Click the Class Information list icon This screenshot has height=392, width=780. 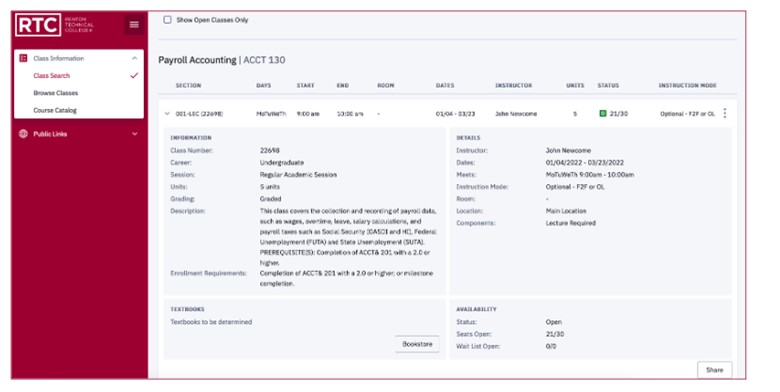pyautogui.click(x=23, y=58)
